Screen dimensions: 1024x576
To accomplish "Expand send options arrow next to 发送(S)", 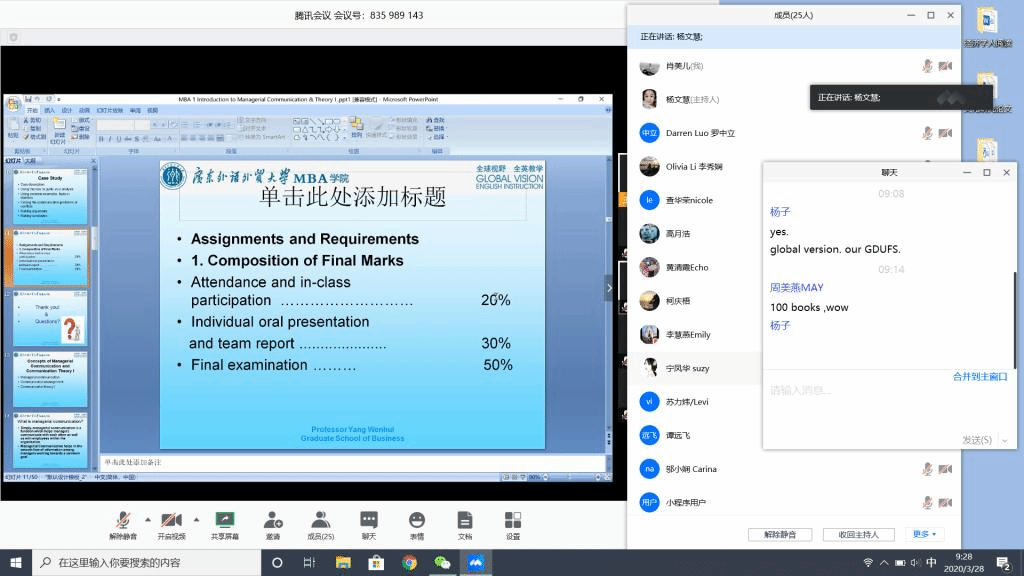I will (x=1004, y=440).
